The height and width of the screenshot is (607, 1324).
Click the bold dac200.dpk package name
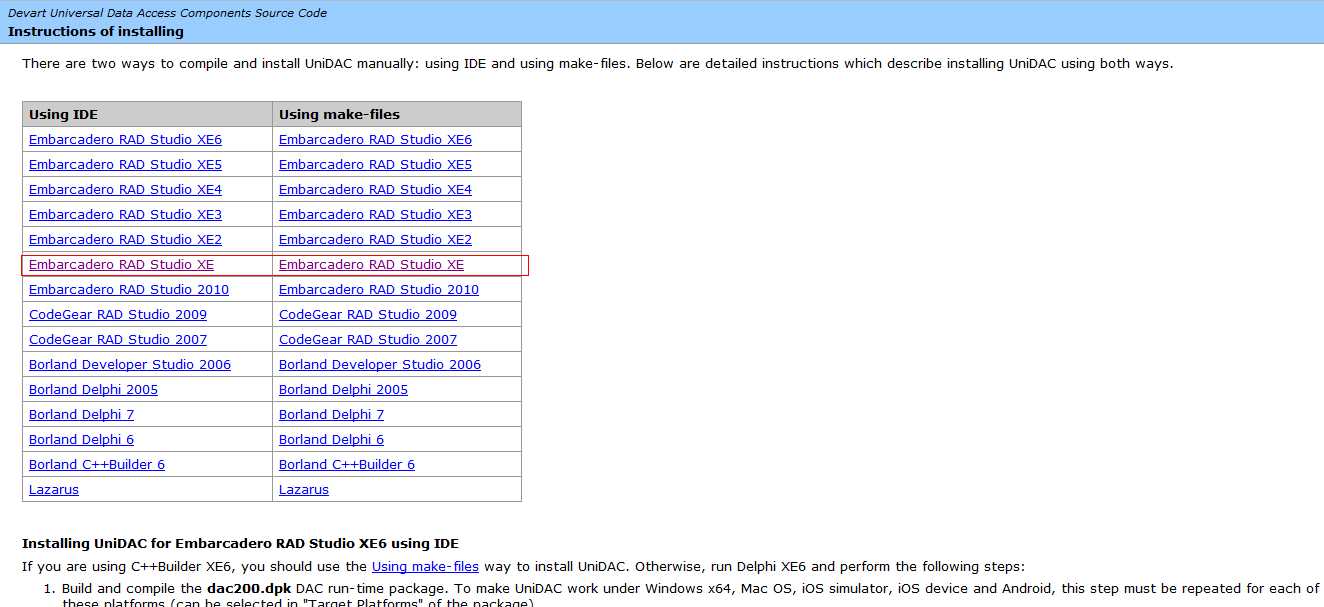pyautogui.click(x=249, y=588)
